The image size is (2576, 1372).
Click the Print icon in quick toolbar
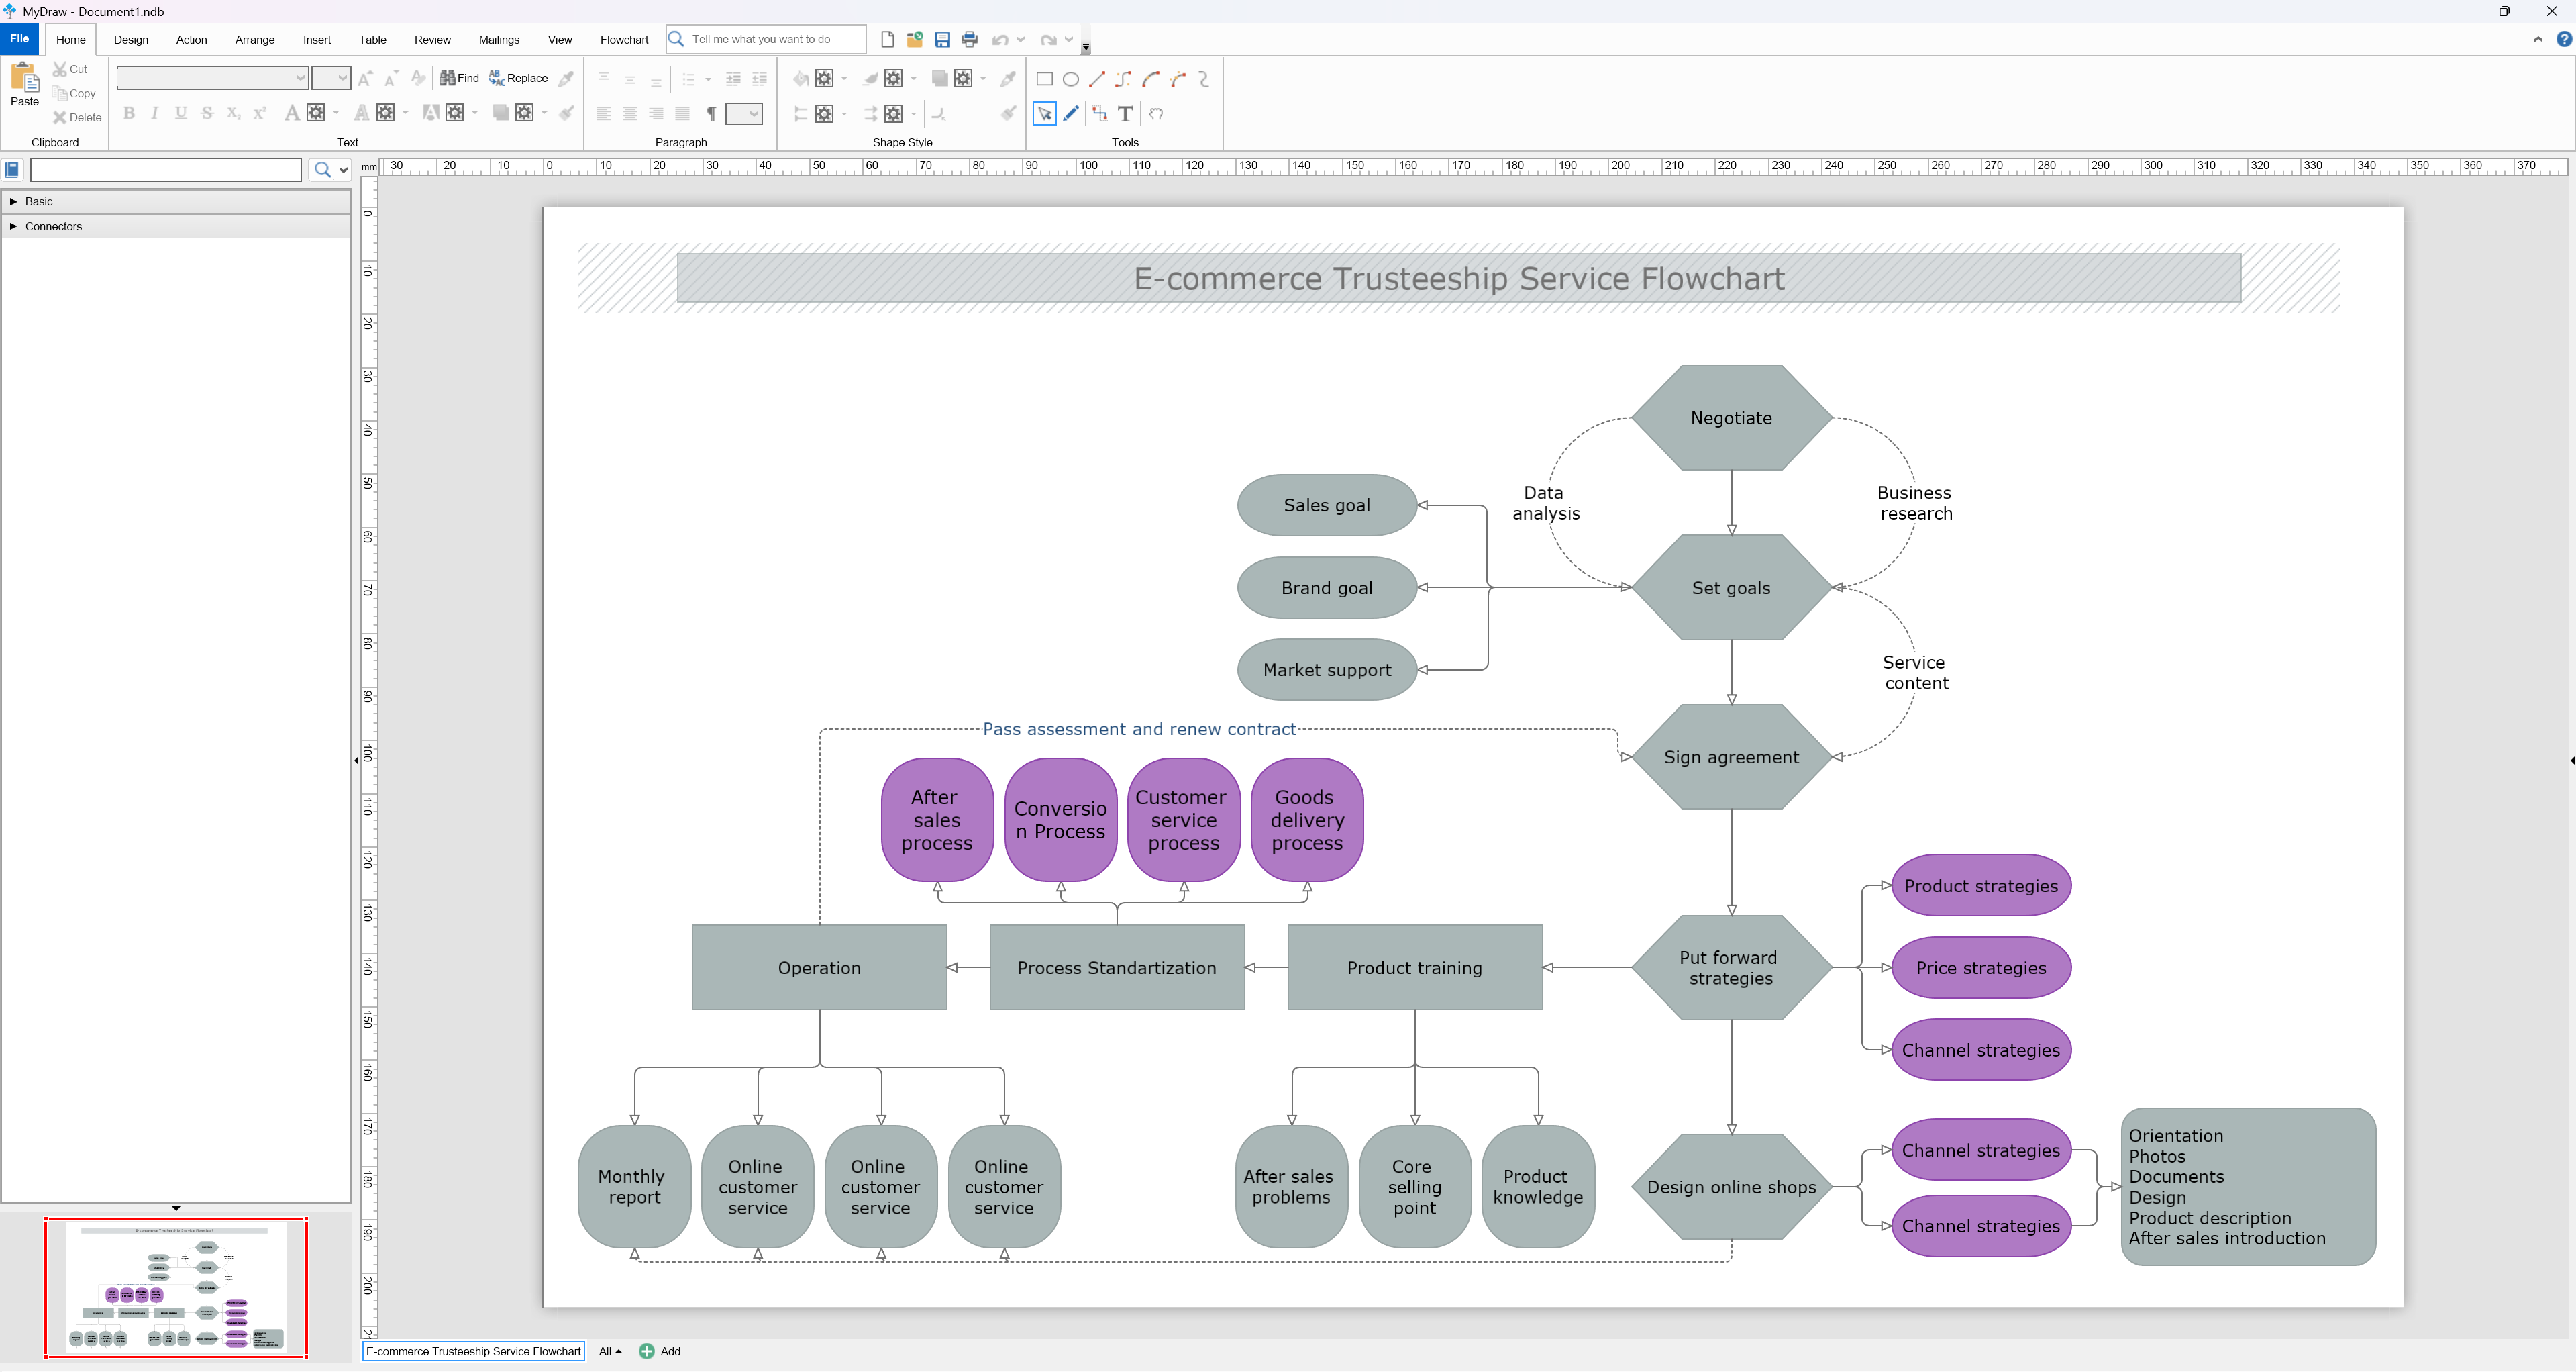969,40
